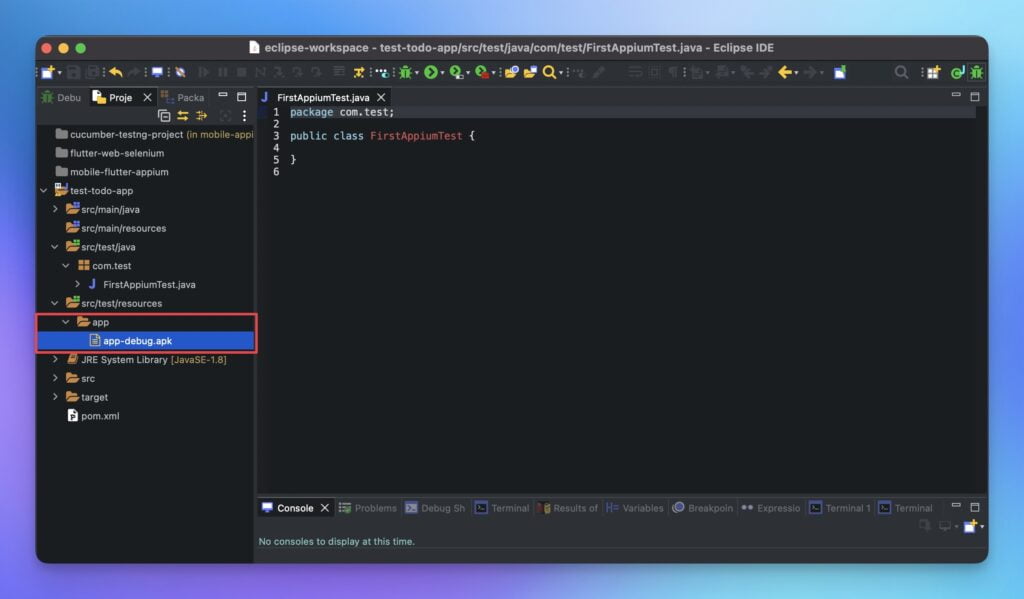Select the flutter-web-selenium project
The image size is (1024, 599).
coord(110,154)
